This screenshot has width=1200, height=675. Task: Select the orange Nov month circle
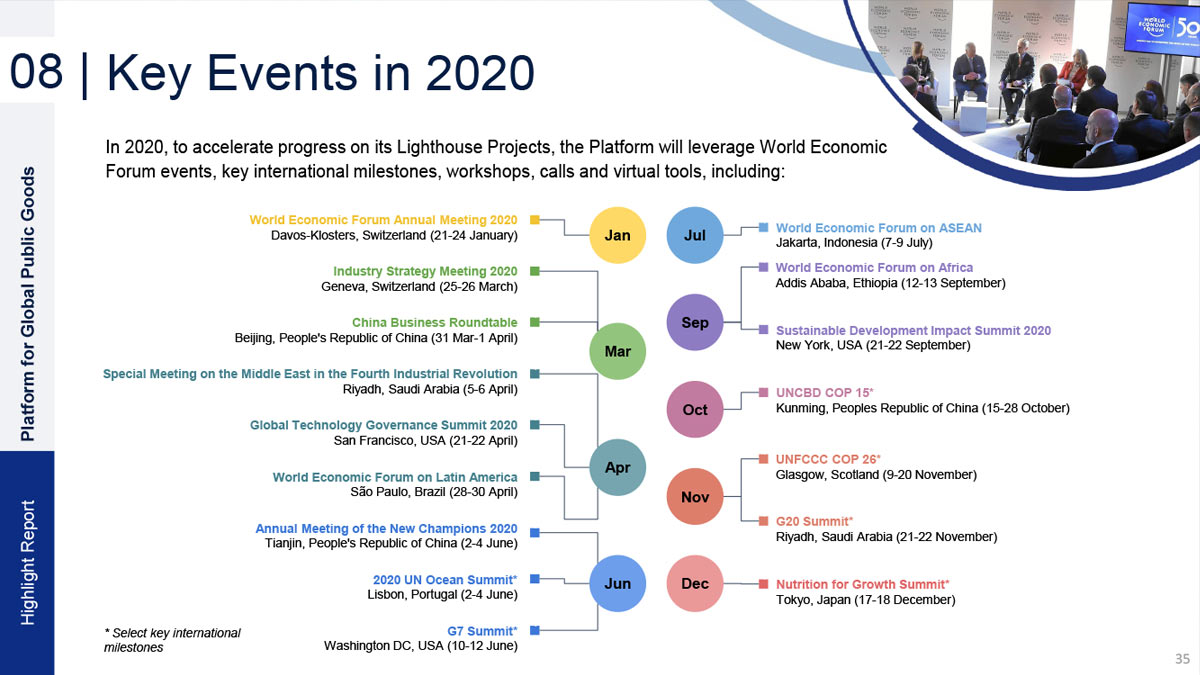point(694,497)
